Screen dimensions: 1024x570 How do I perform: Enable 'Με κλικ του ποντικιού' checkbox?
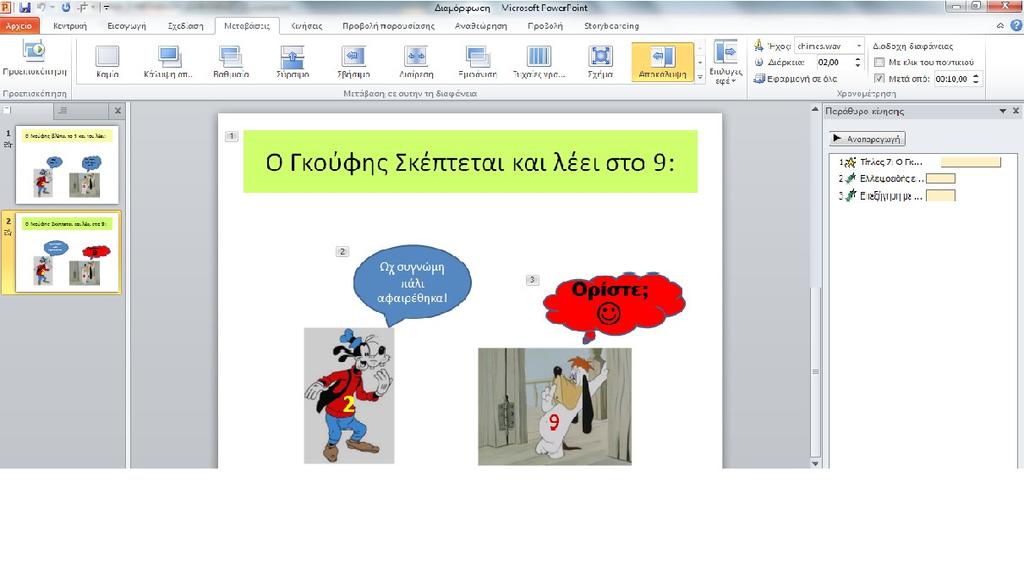[x=879, y=62]
